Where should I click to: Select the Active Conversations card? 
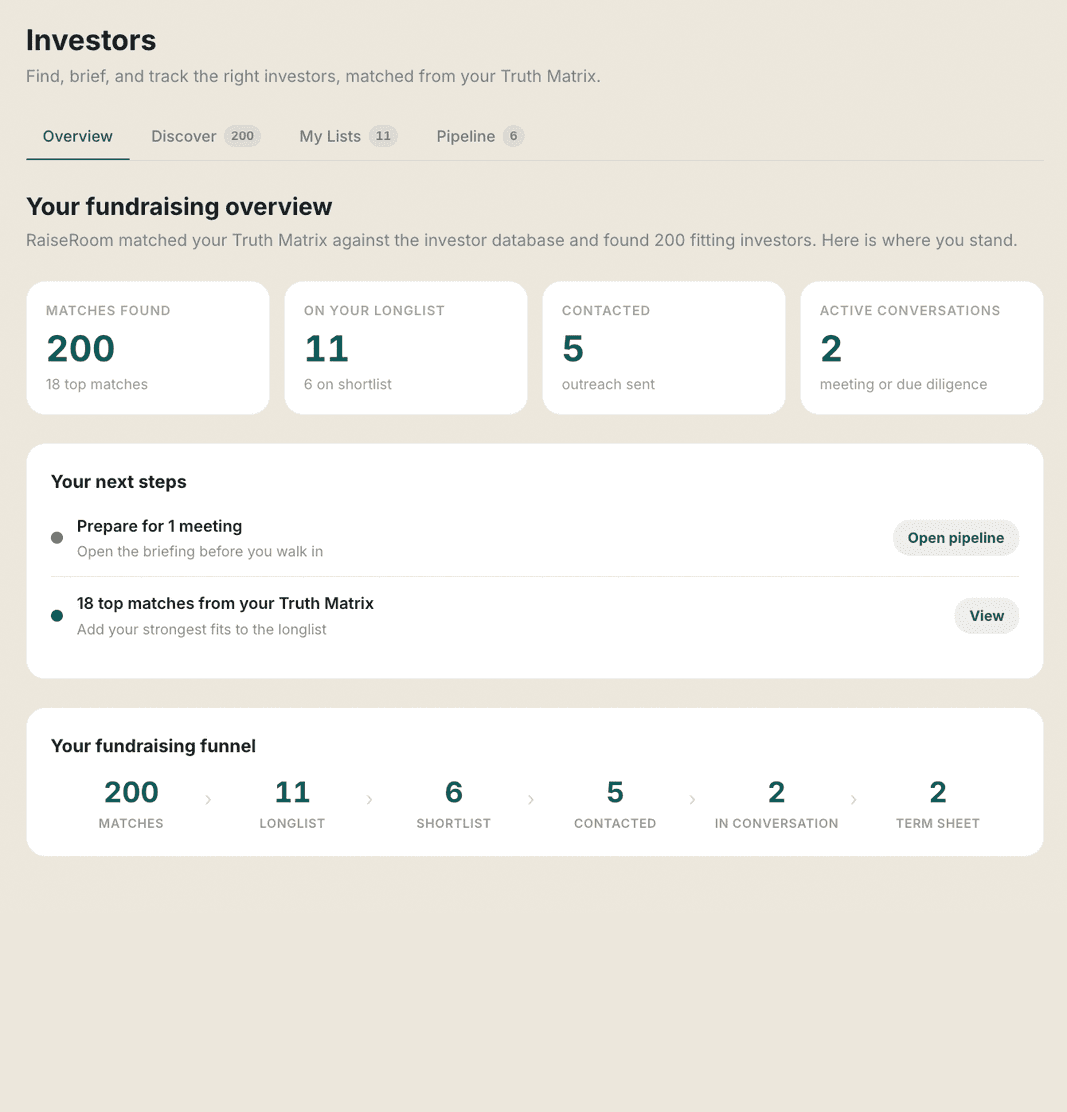point(922,348)
